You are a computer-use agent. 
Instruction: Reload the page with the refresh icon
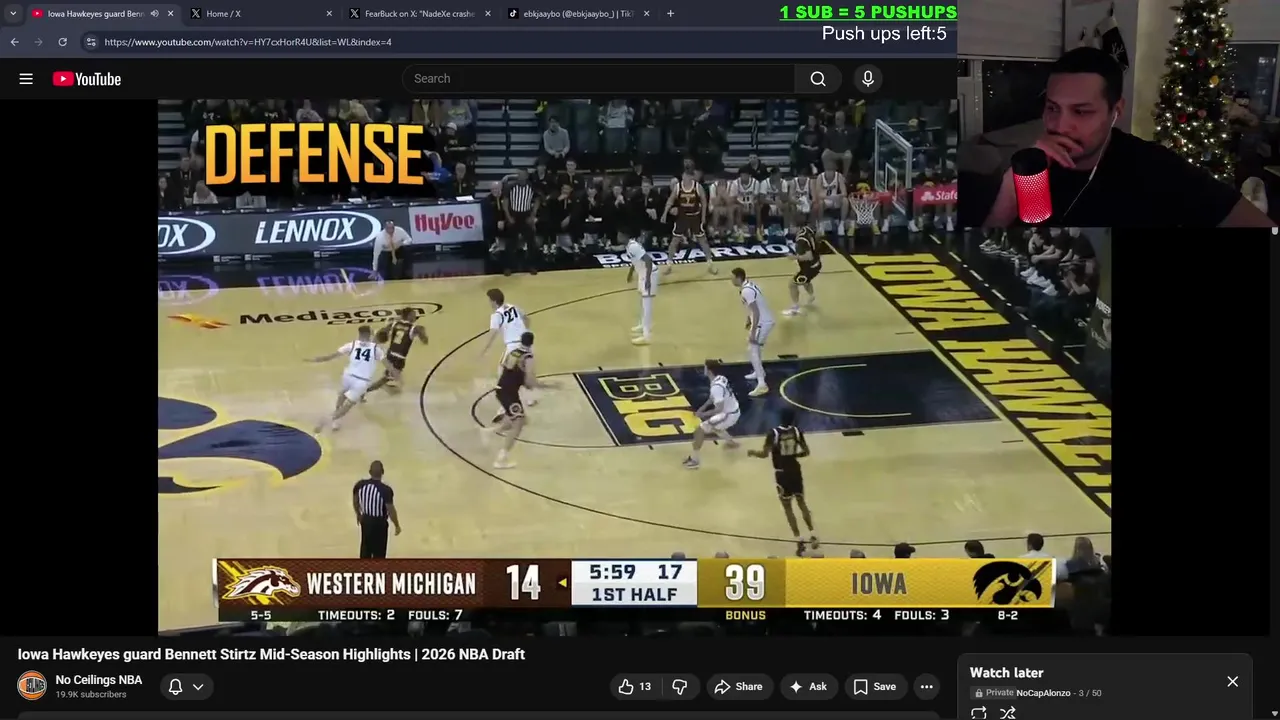62,42
